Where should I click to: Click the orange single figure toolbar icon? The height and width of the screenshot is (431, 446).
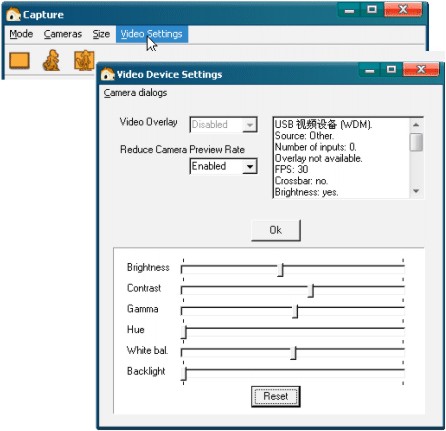click(x=51, y=60)
